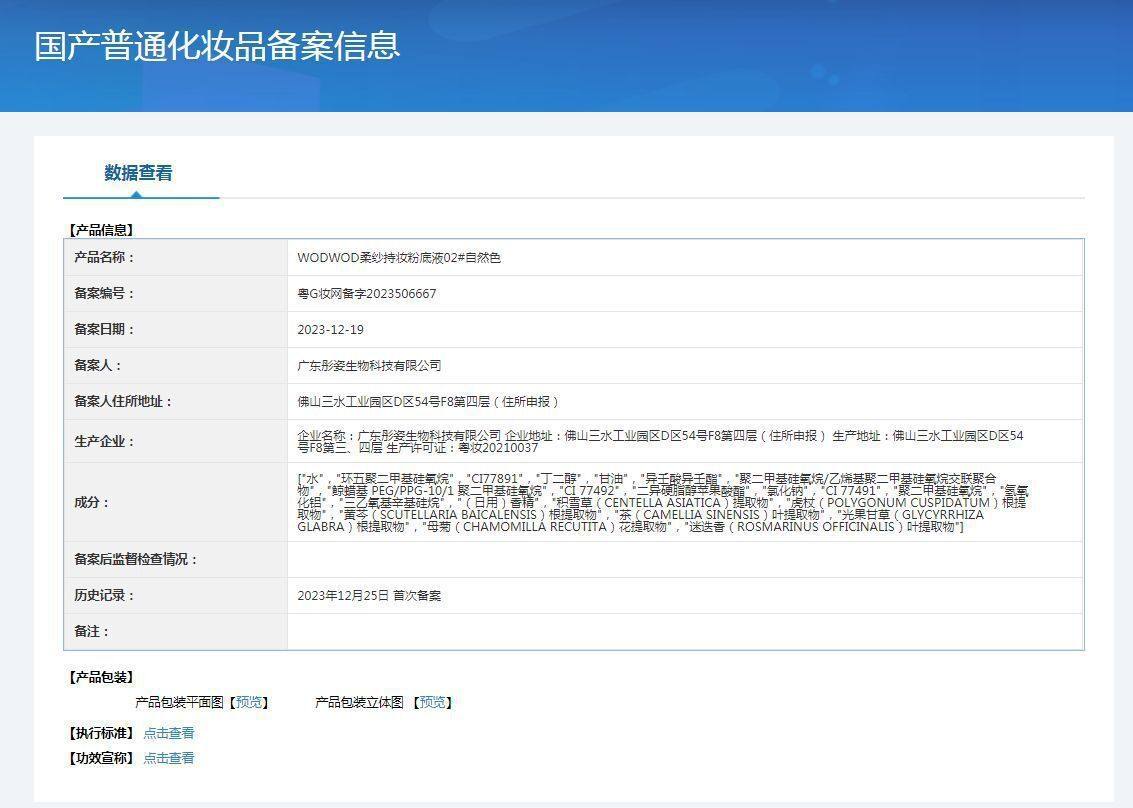The width and height of the screenshot is (1133, 808).
Task: Click the page title 国产普通化妆品备案信息
Action: pyautogui.click(x=217, y=46)
